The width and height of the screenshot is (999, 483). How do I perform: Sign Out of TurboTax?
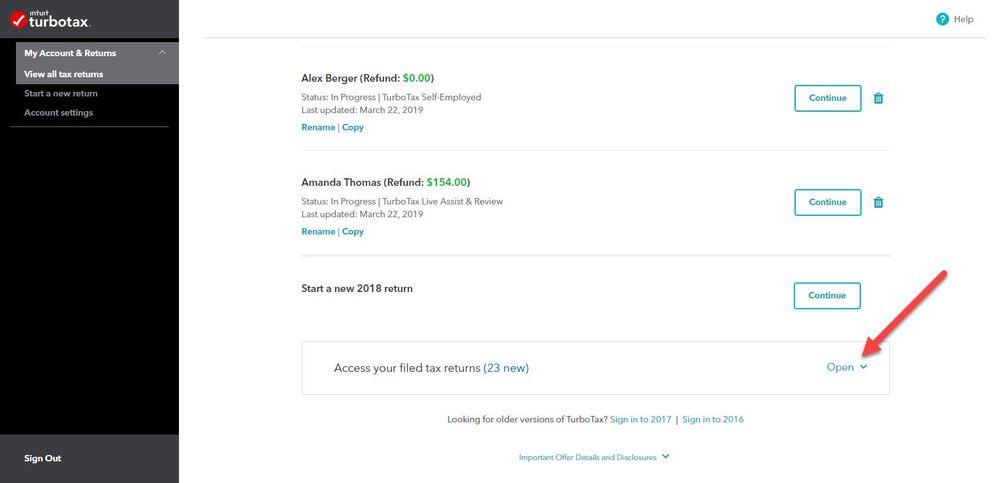(43, 458)
